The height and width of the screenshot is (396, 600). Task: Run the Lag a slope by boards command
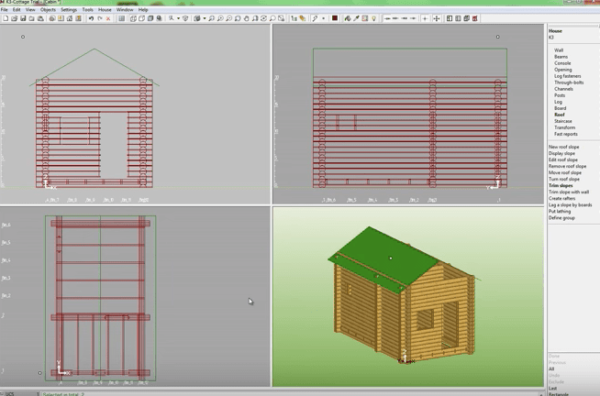570,205
